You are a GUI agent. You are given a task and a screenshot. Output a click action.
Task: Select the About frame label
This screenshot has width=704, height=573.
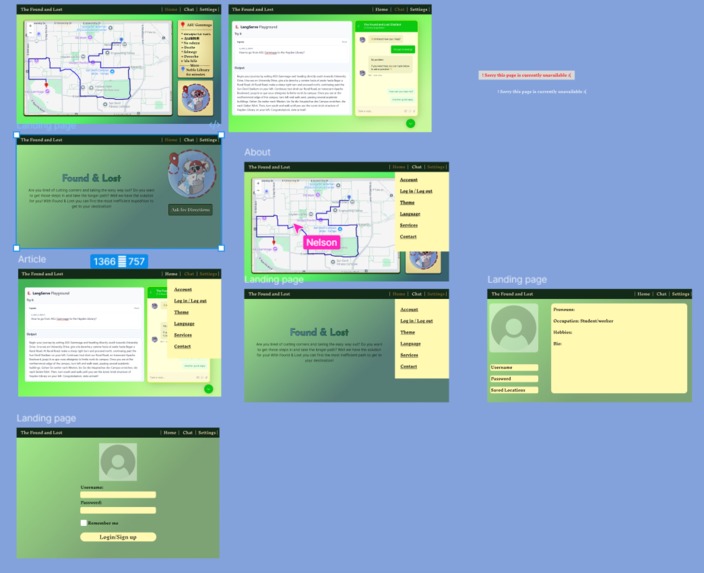[x=257, y=152]
